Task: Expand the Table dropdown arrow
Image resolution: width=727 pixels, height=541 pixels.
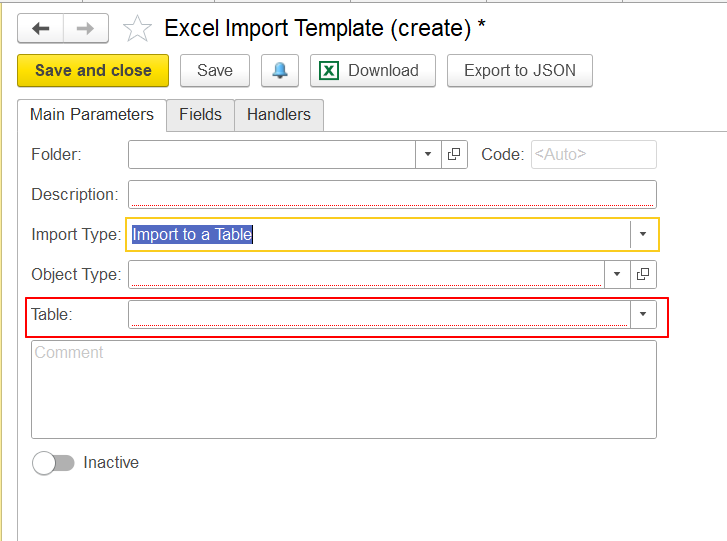Action: [643, 314]
